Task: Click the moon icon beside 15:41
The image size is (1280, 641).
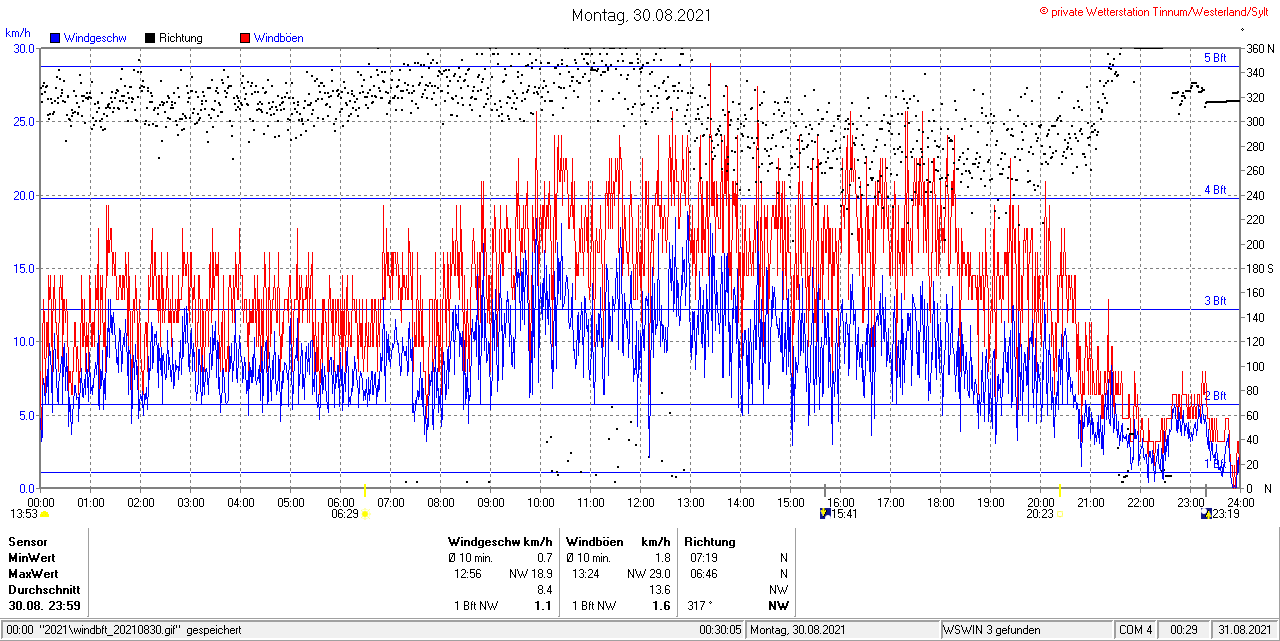Action: [x=825, y=514]
